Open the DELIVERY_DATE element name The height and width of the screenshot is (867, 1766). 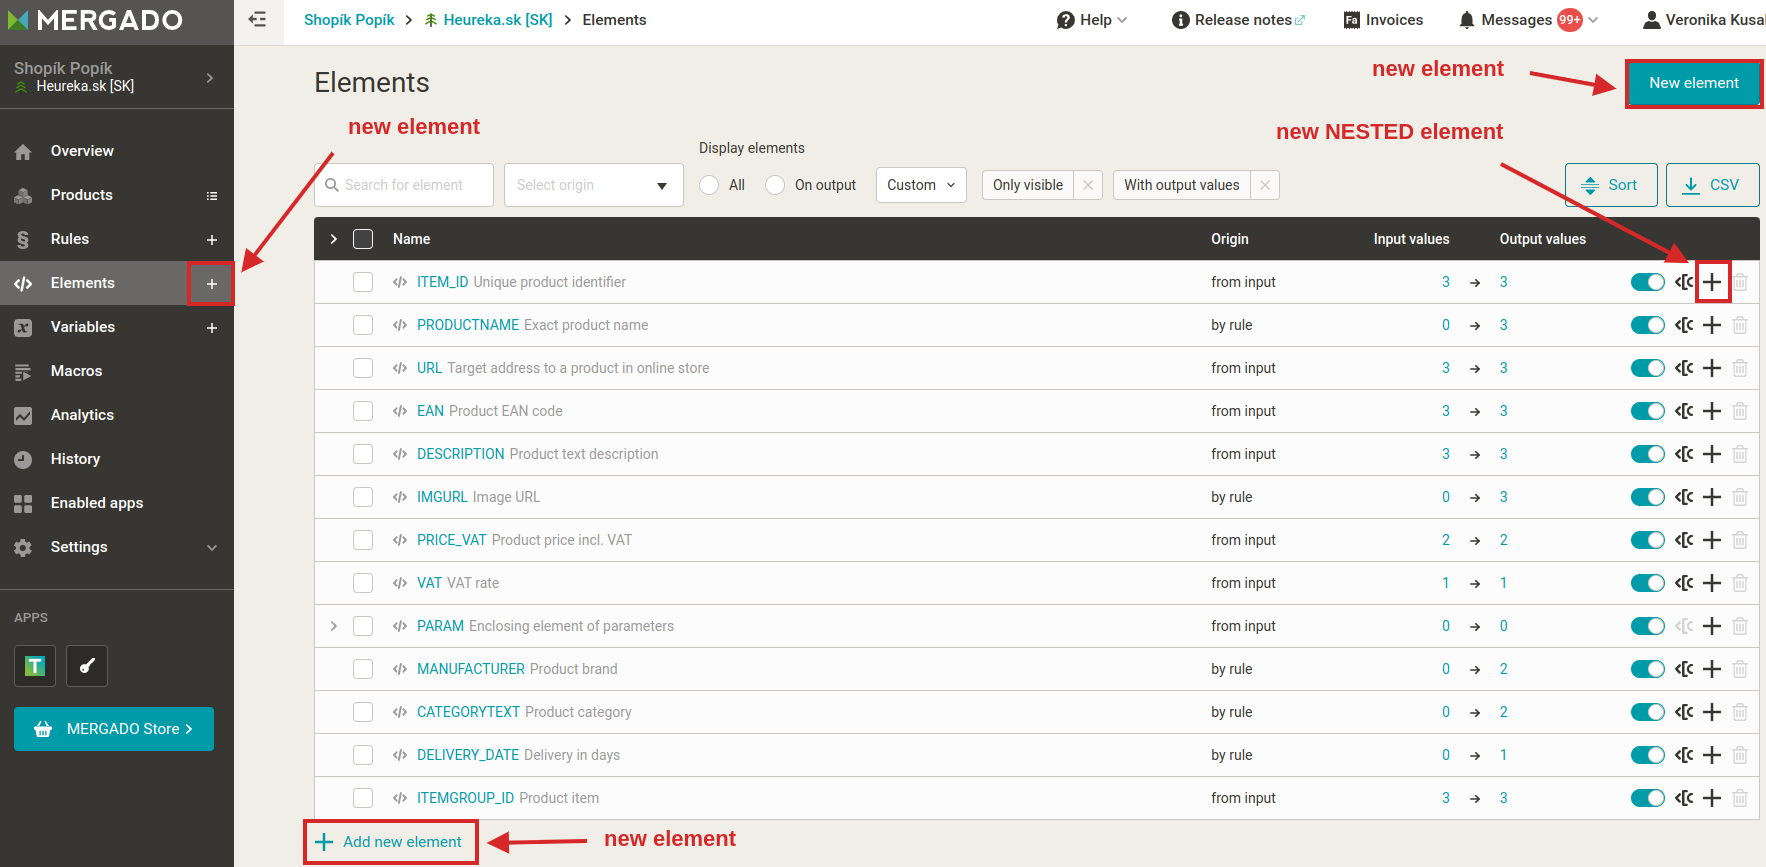tap(468, 755)
